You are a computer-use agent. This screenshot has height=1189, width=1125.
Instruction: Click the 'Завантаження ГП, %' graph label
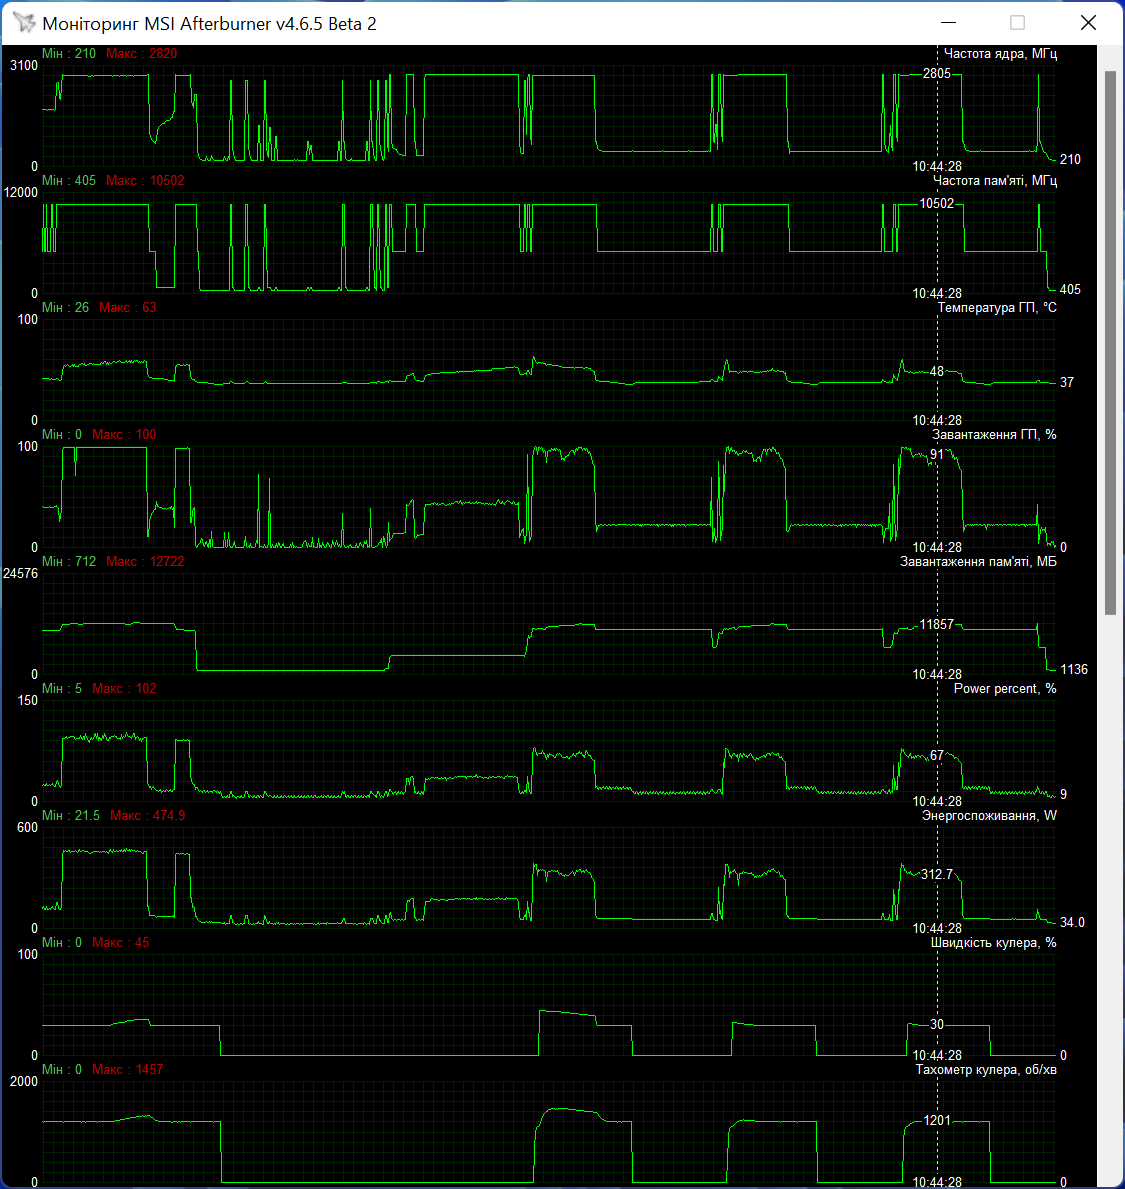[994, 435]
